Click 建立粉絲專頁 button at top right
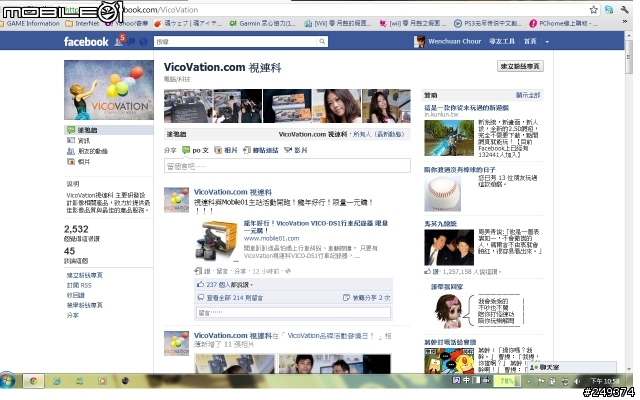The image size is (640, 400). (520, 66)
